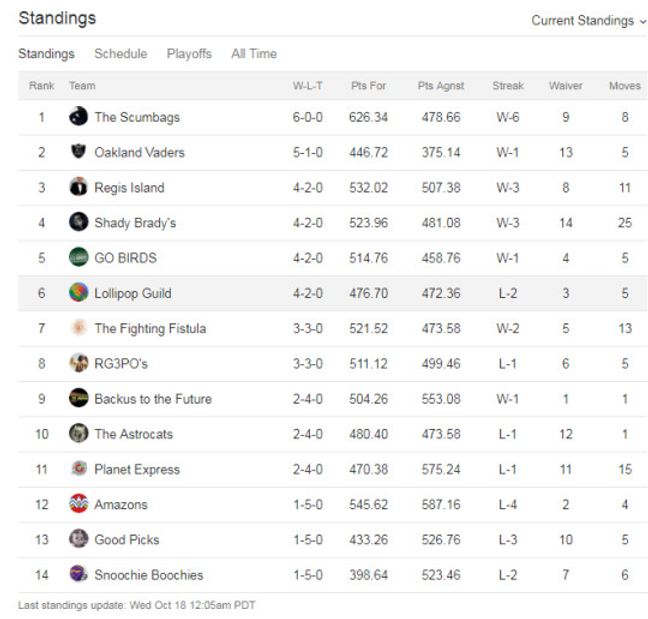Click Regis Island team avatar icon
This screenshot has width=648, height=619.
pyautogui.click(x=78, y=187)
